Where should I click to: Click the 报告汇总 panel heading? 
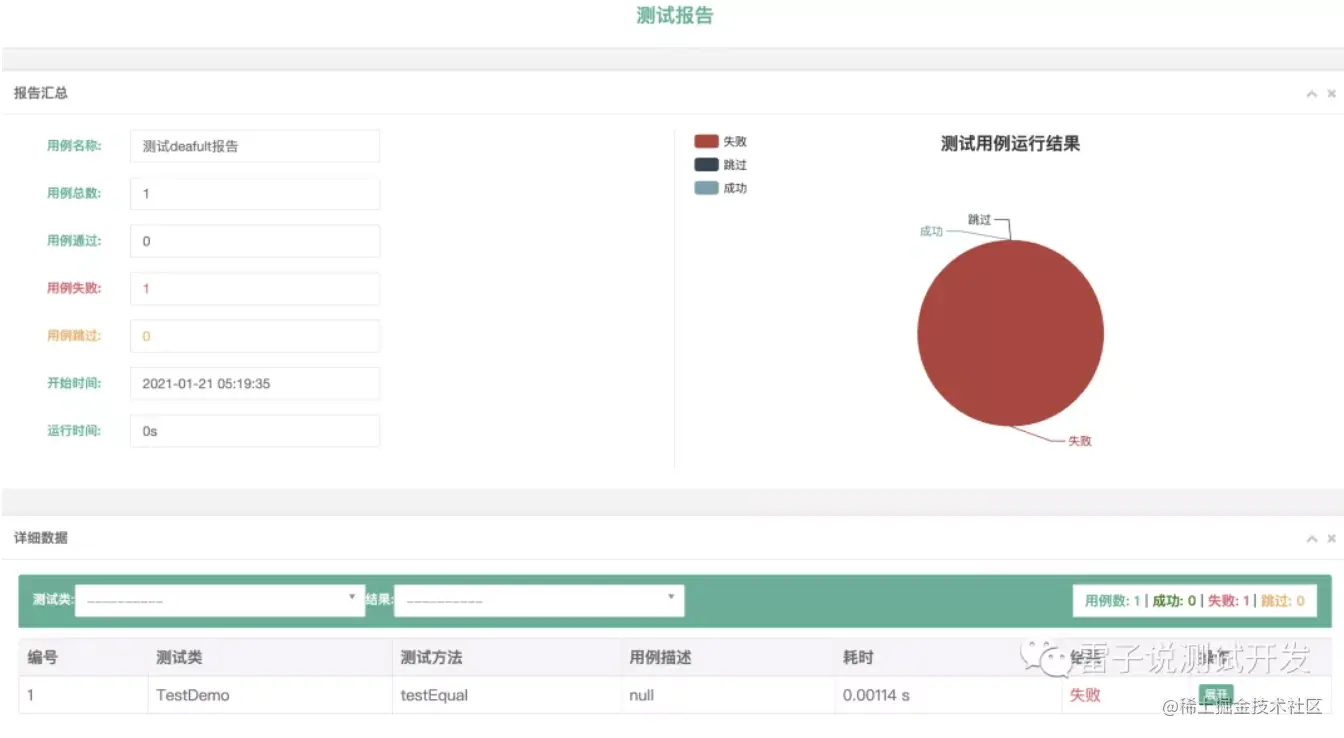41,93
